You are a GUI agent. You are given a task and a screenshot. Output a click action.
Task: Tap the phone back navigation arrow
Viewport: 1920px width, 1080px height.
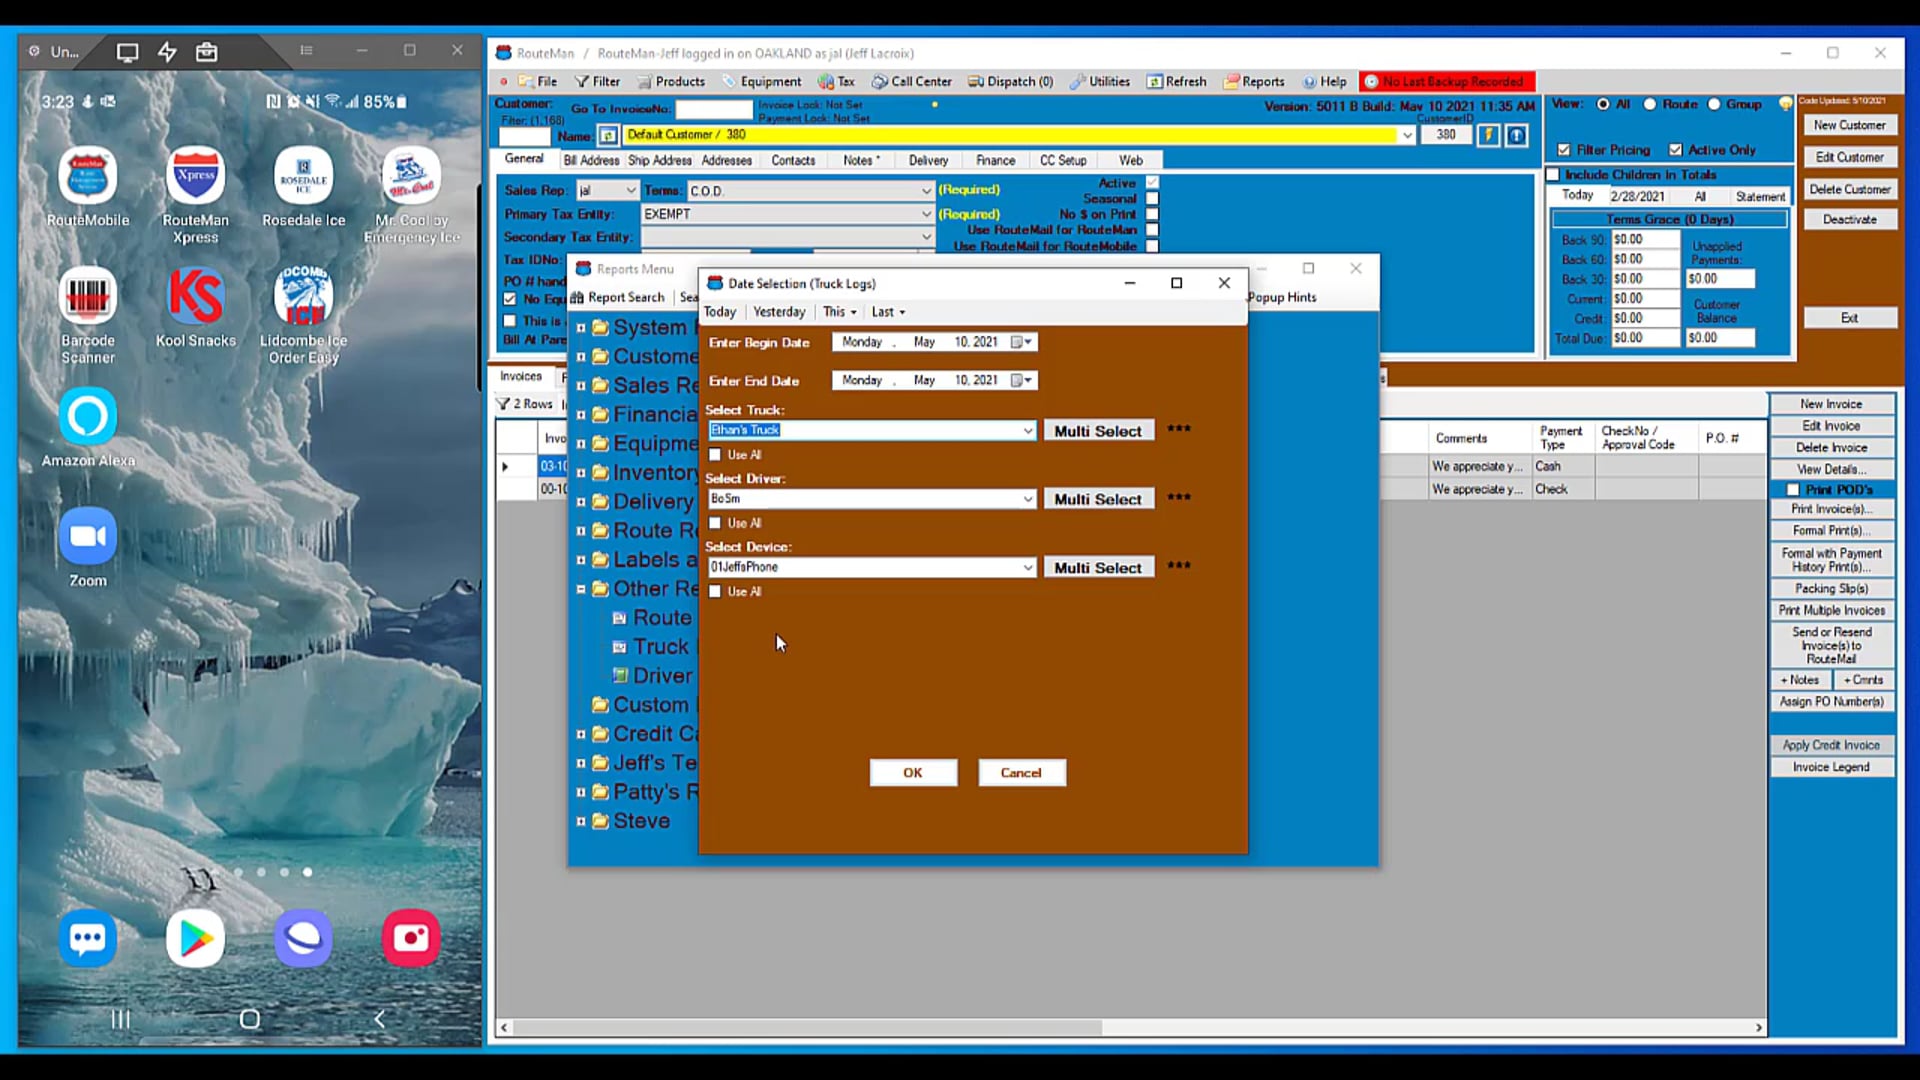[379, 1019]
